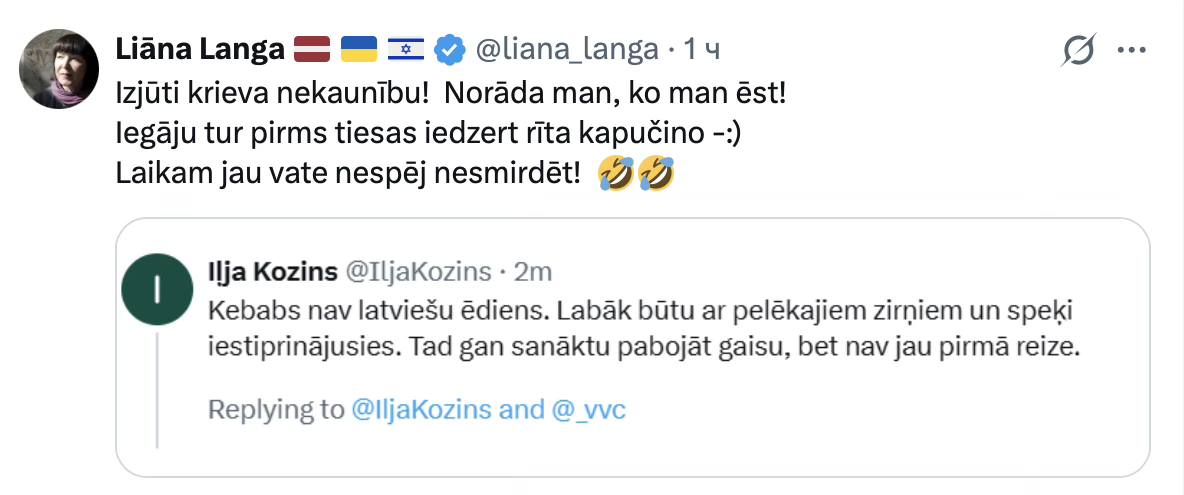Click the "1 ч" post timestamp
1184x495 pixels.
[x=702, y=48]
